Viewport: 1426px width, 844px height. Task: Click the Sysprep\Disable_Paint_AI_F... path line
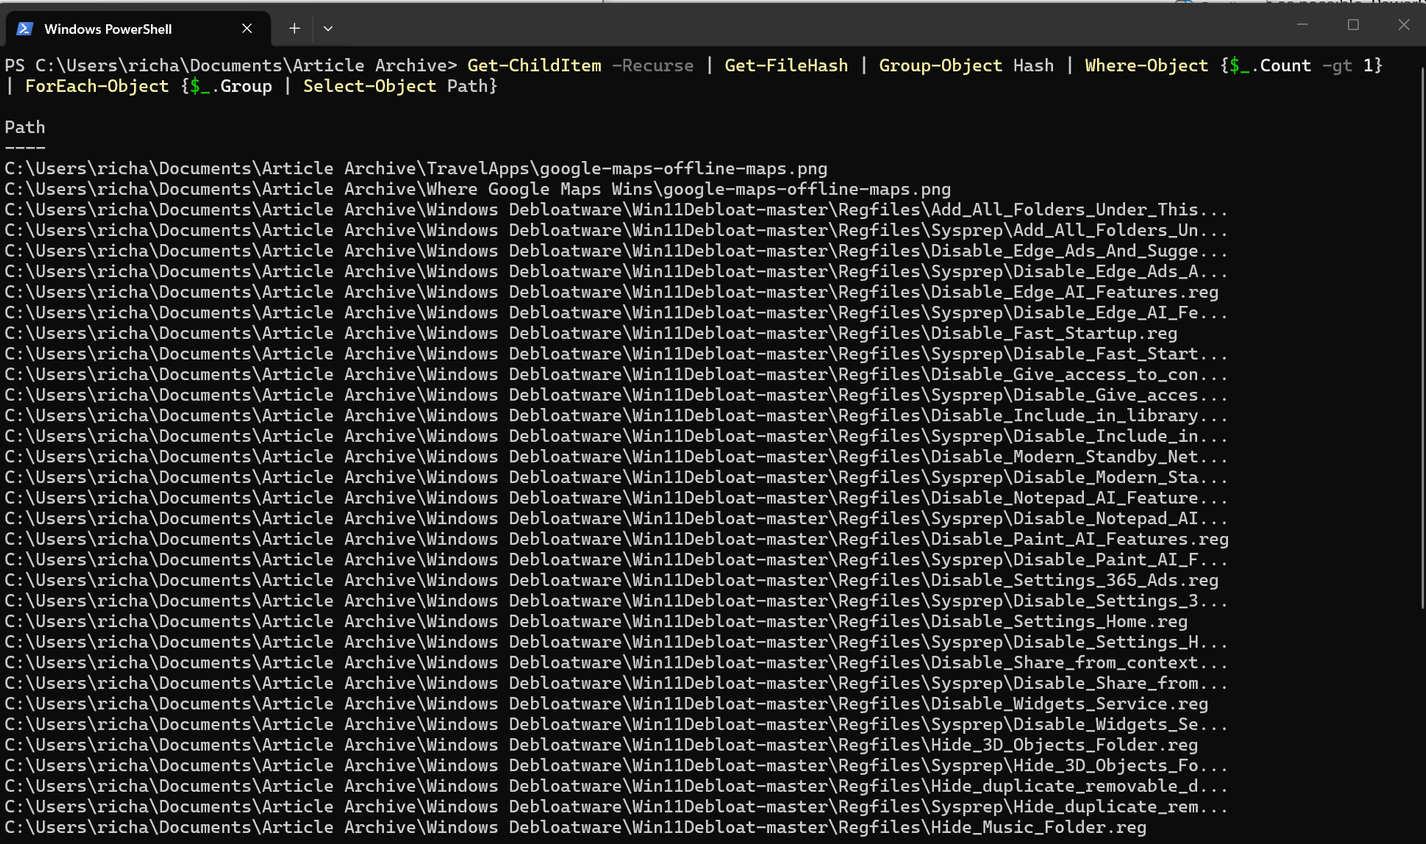pos(616,560)
